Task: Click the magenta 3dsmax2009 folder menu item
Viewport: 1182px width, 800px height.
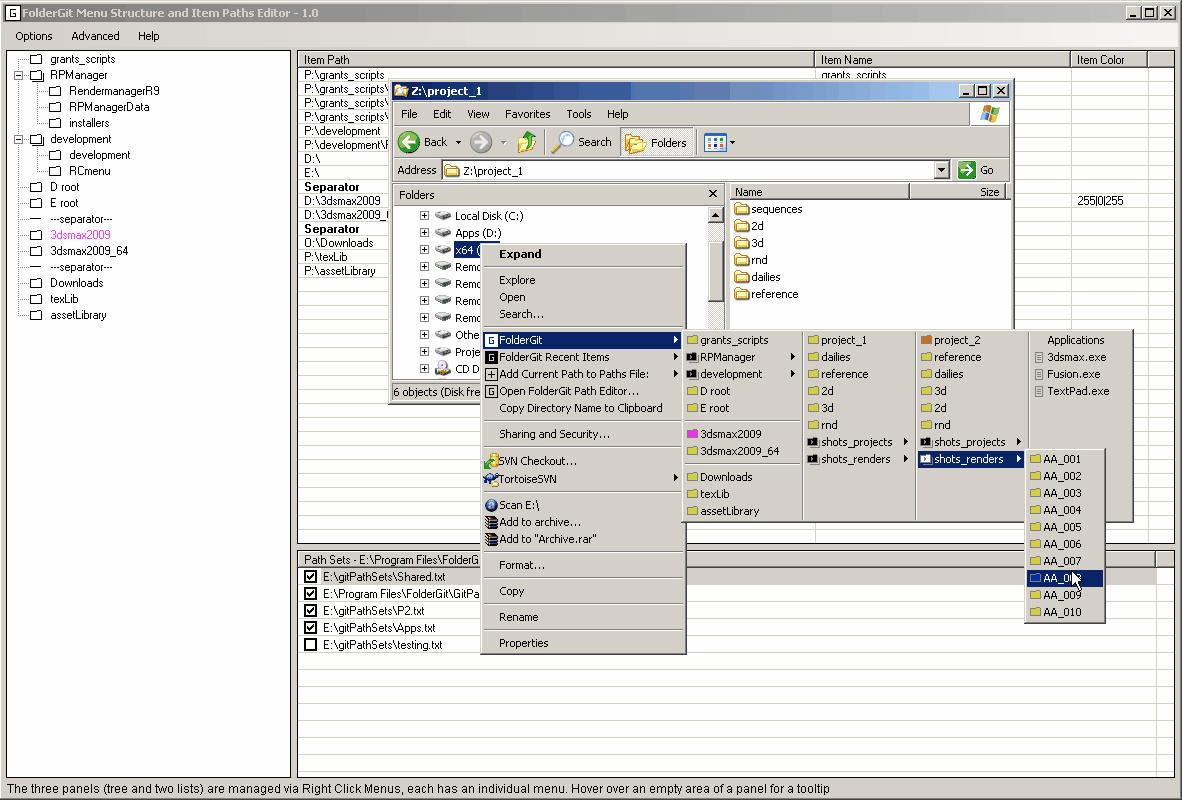Action: [x=742, y=434]
